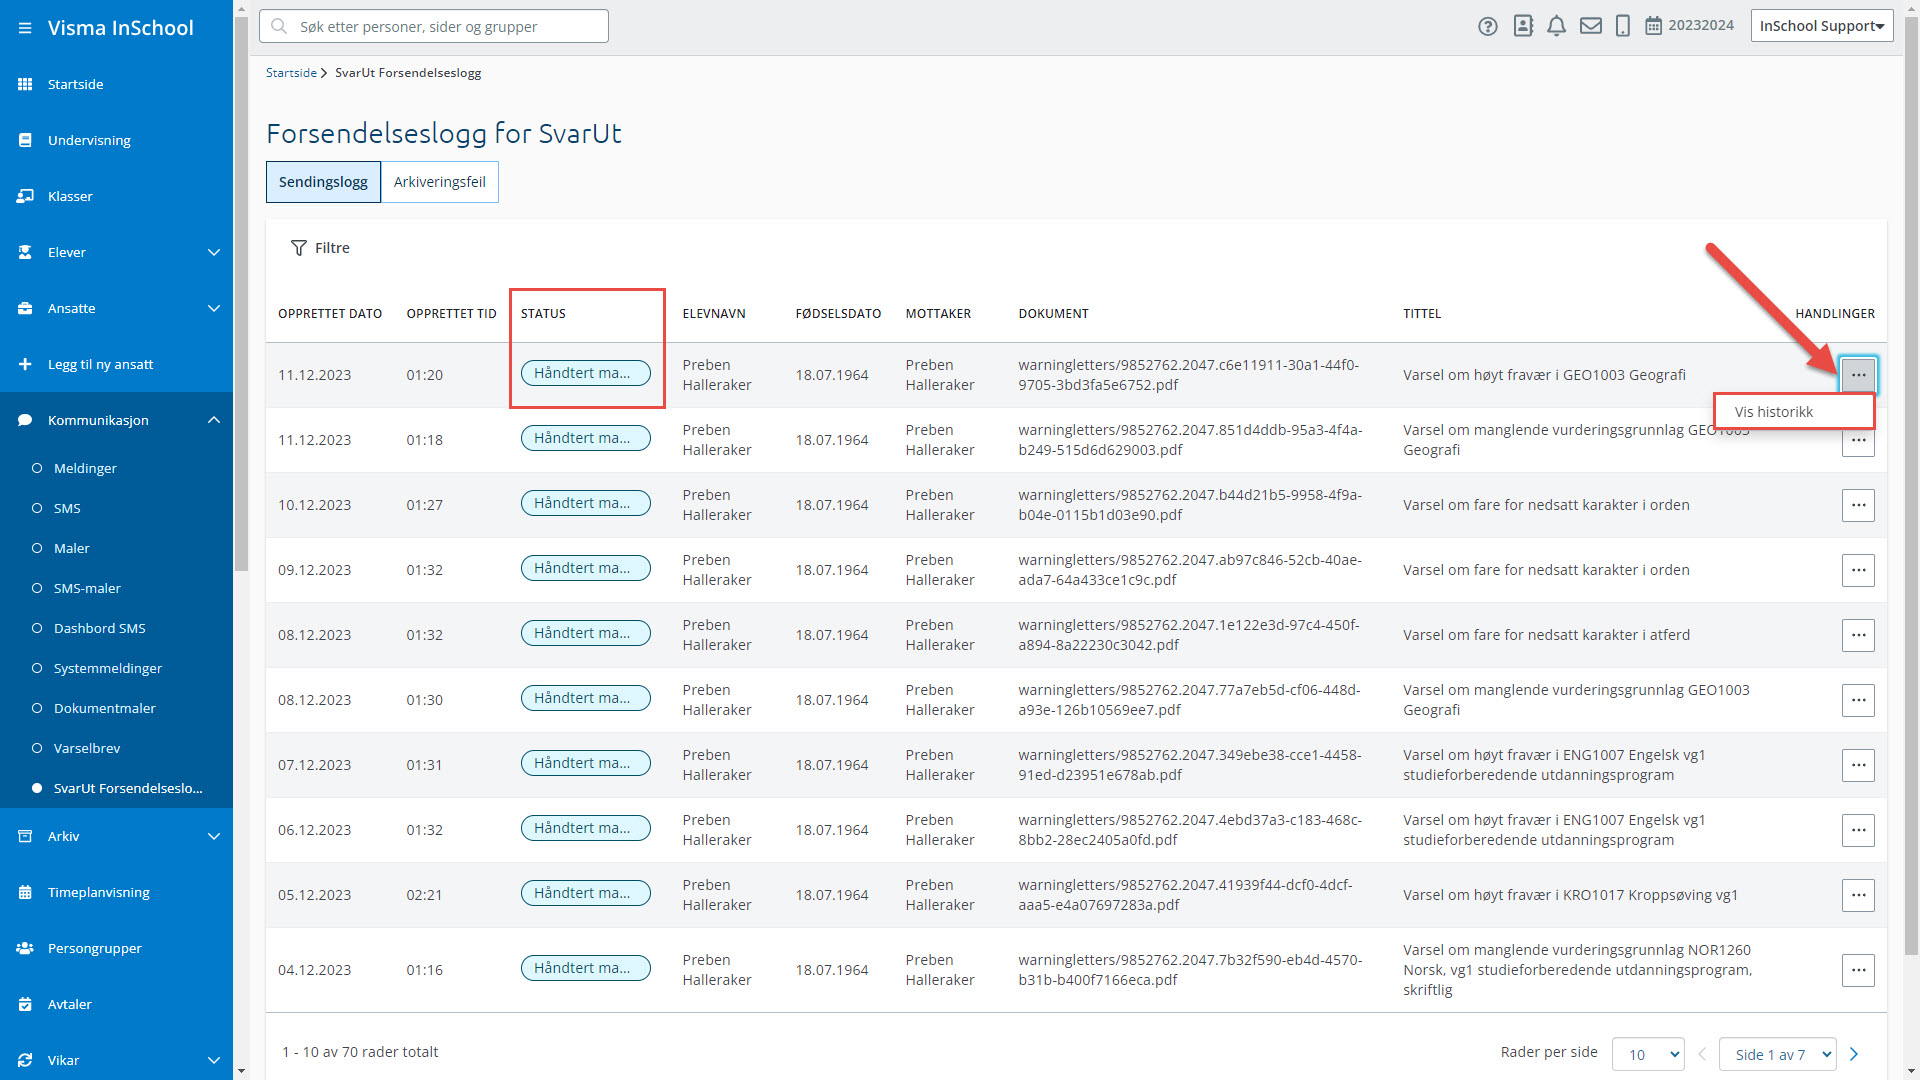The height and width of the screenshot is (1080, 1920).
Task: Click the mobile phone icon in header
Action: pyautogui.click(x=1623, y=26)
